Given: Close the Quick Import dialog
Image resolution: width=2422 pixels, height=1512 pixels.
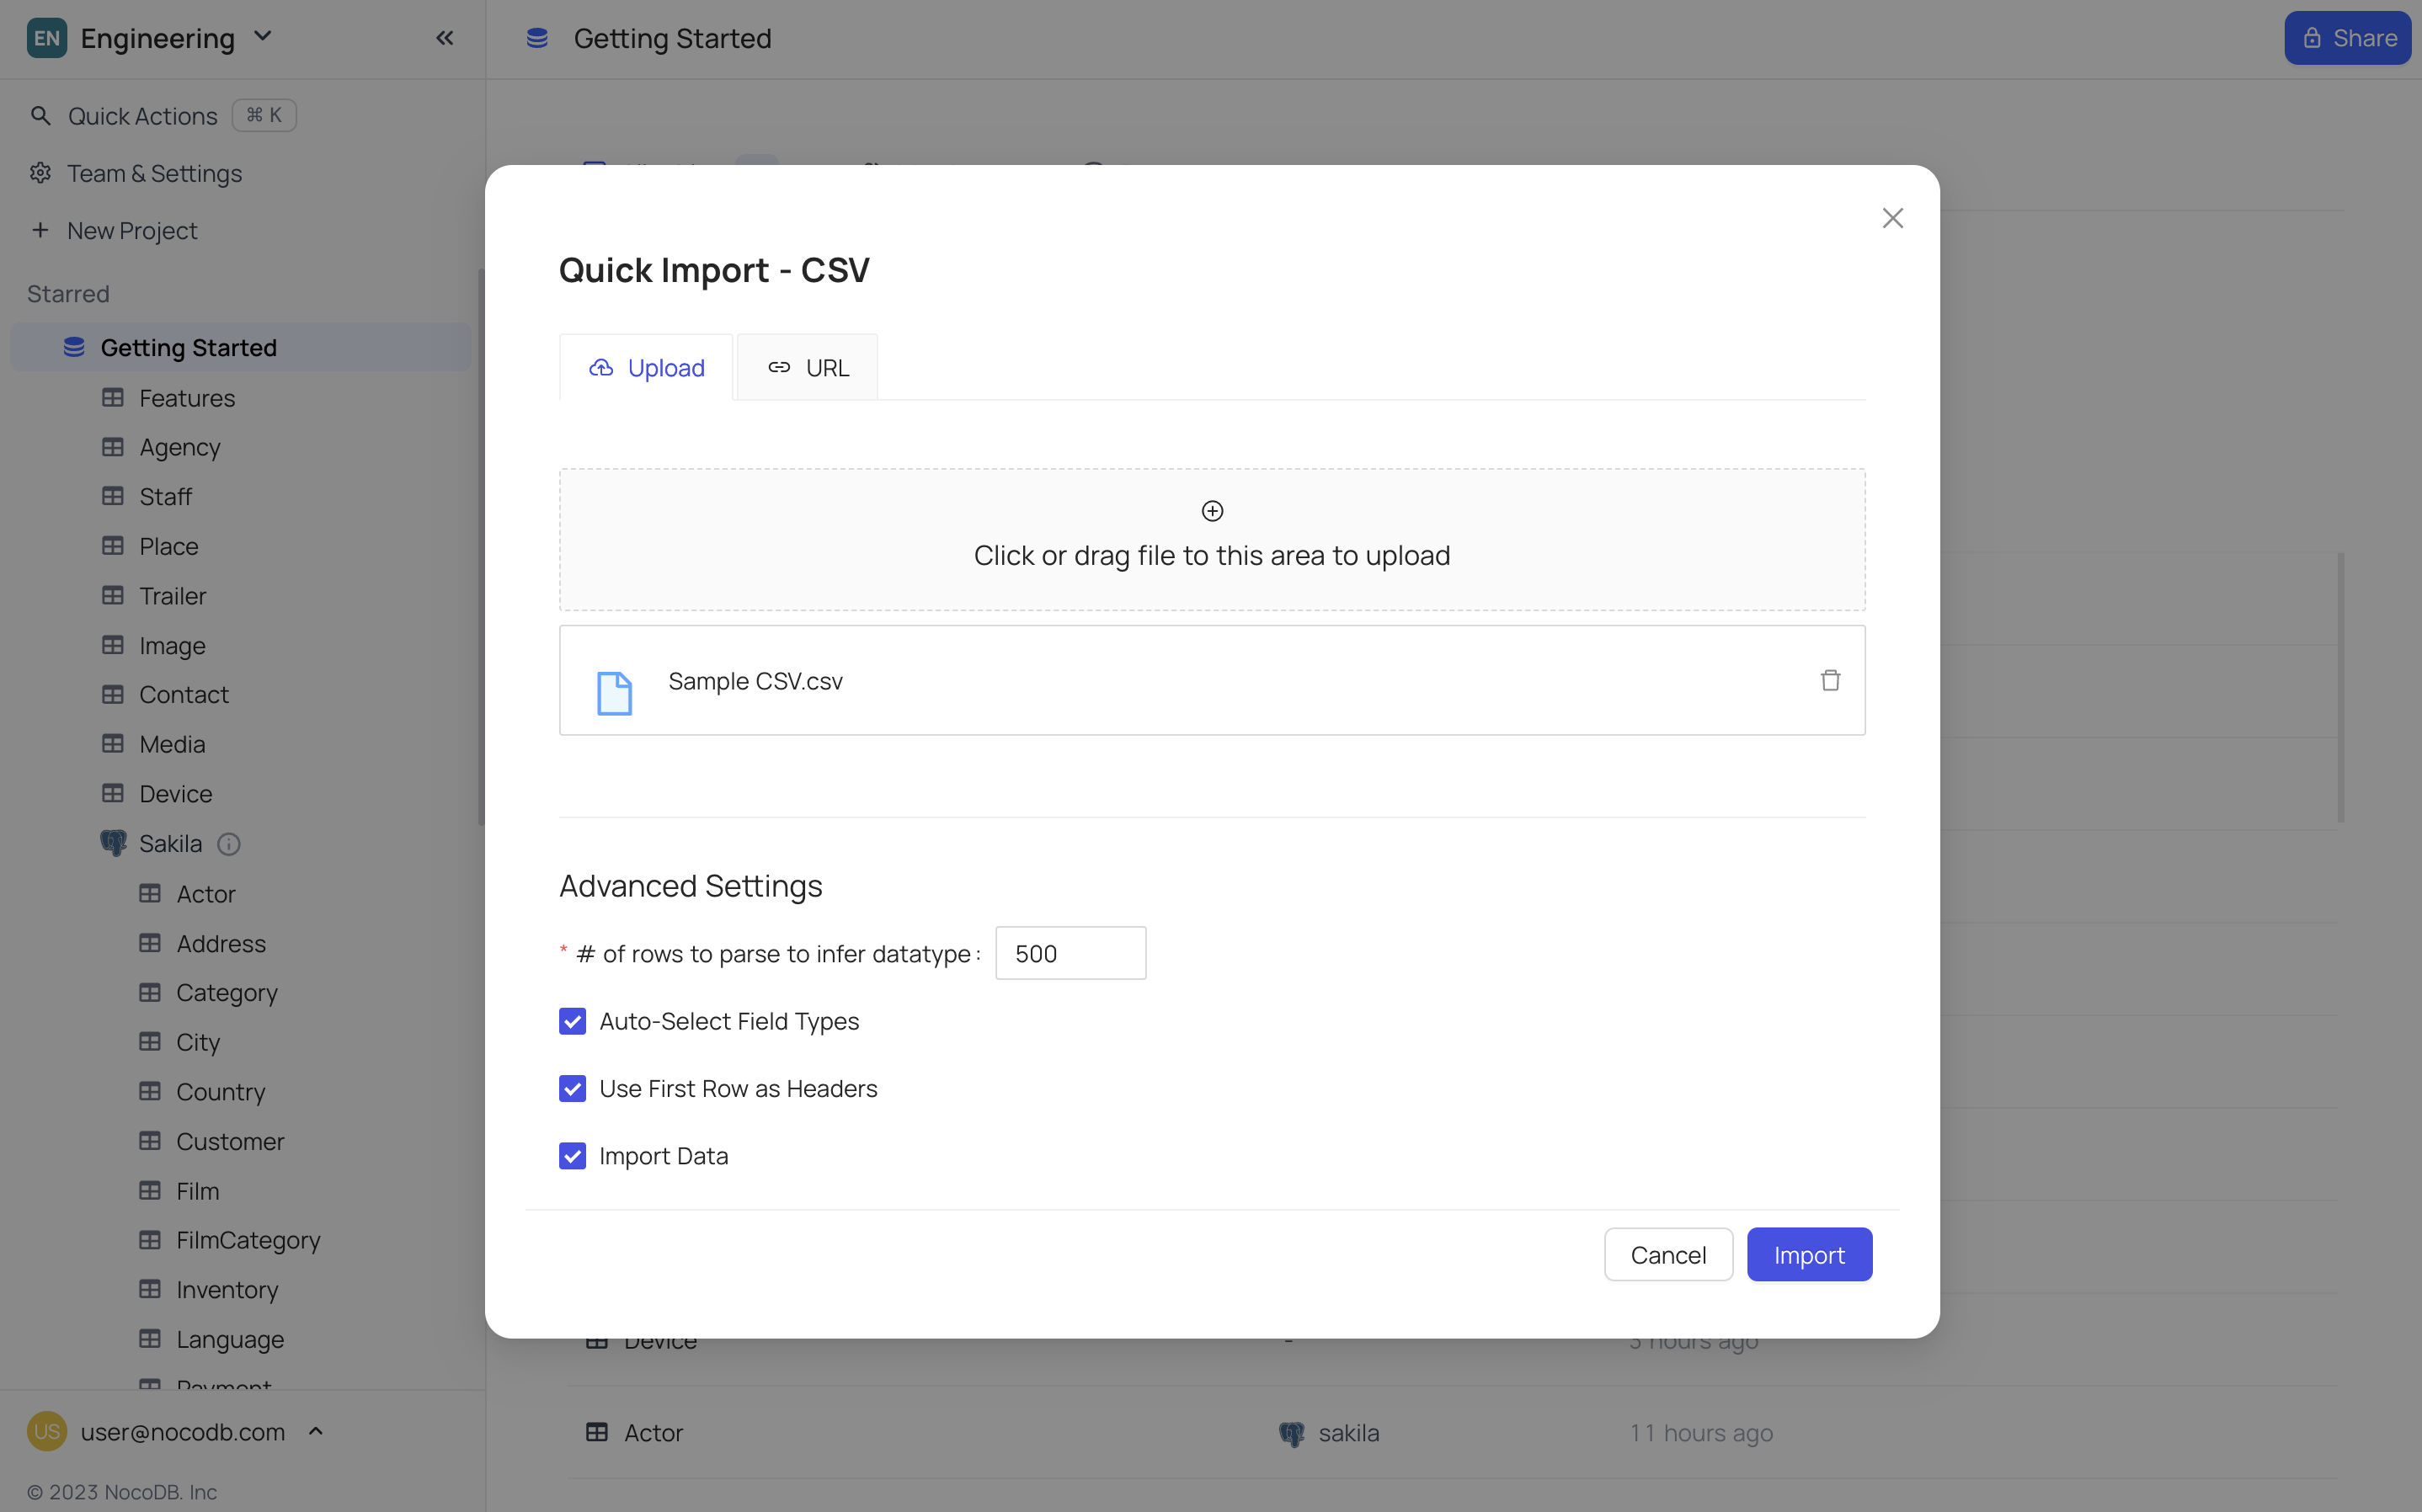Looking at the screenshot, I should pos(1892,218).
